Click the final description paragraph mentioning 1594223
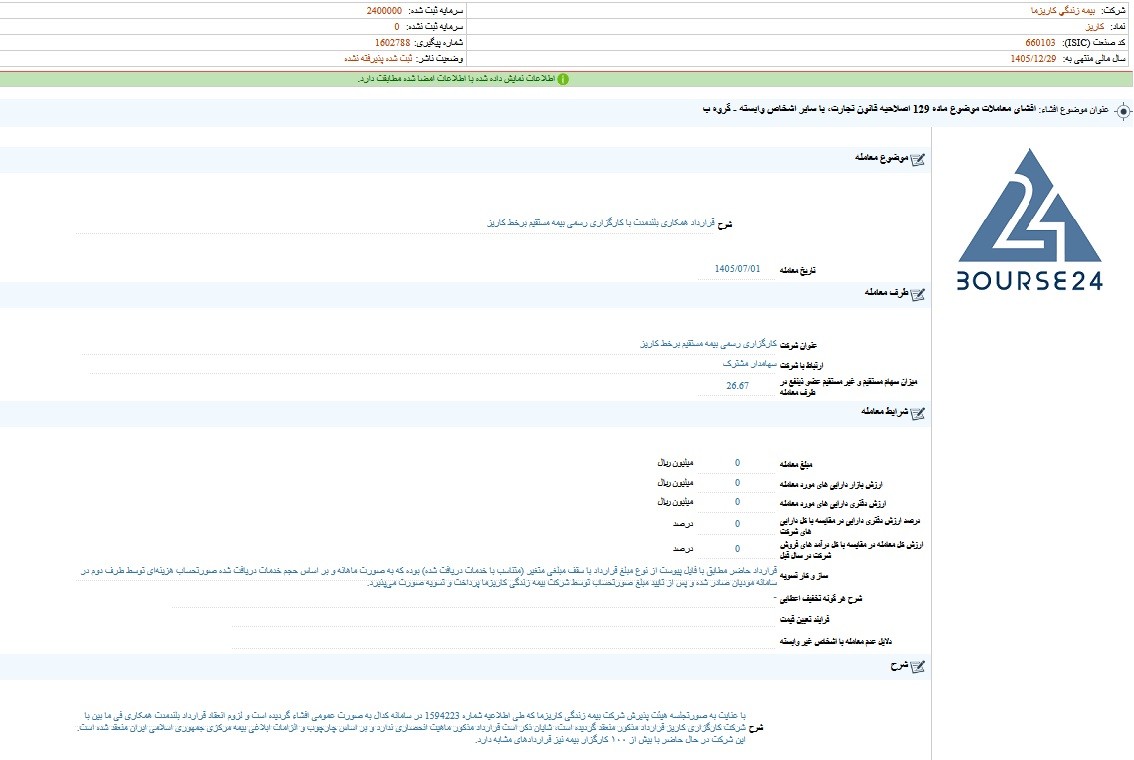Image resolution: width=1134 pixels, height=760 pixels. [412, 727]
